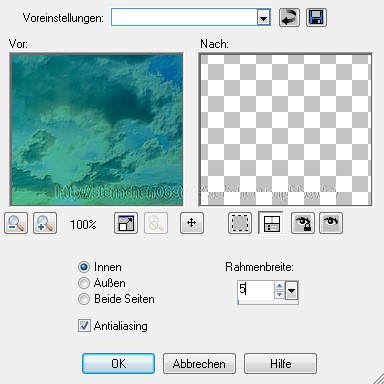Toggle the auto proof eye with lock
Viewport: 384px width, 384px height.
[302, 223]
